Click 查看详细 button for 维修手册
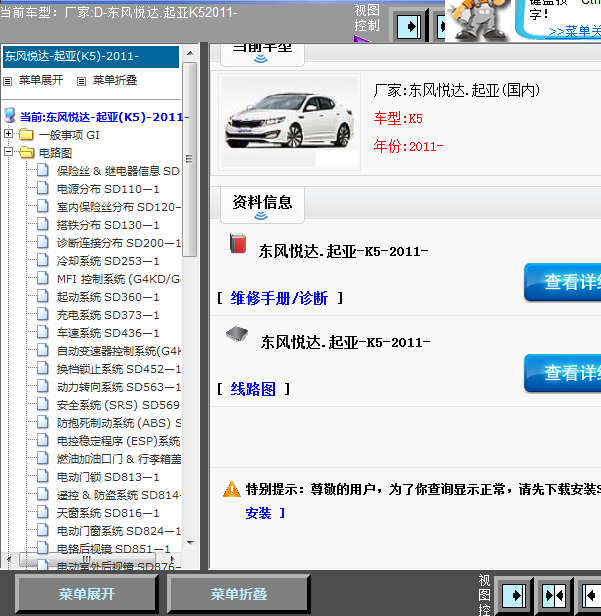 (x=563, y=282)
